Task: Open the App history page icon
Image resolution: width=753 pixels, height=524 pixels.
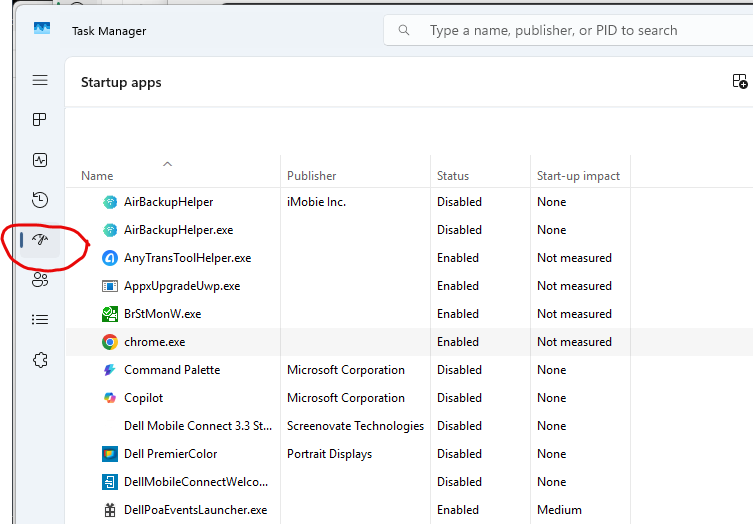Action: click(x=40, y=200)
